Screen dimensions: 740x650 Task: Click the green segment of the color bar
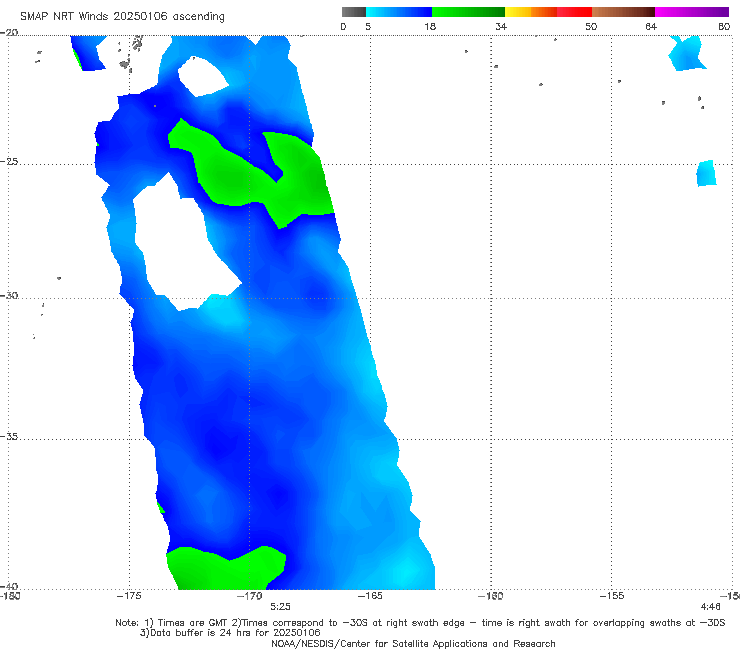468,12
